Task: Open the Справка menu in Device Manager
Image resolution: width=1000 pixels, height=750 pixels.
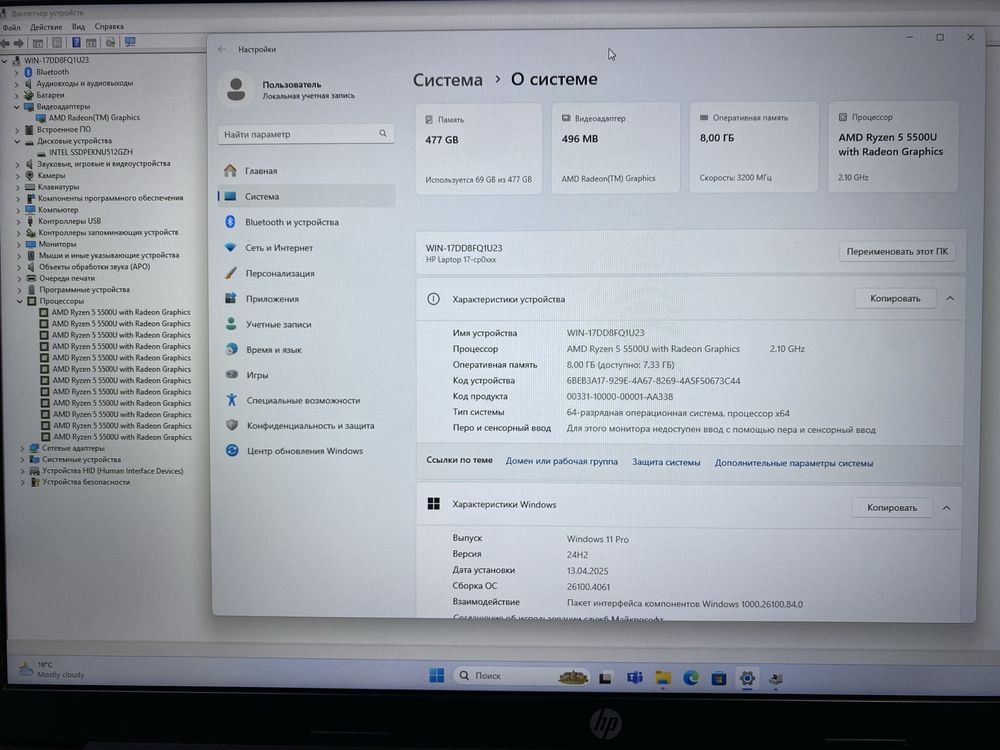Action: (x=109, y=27)
